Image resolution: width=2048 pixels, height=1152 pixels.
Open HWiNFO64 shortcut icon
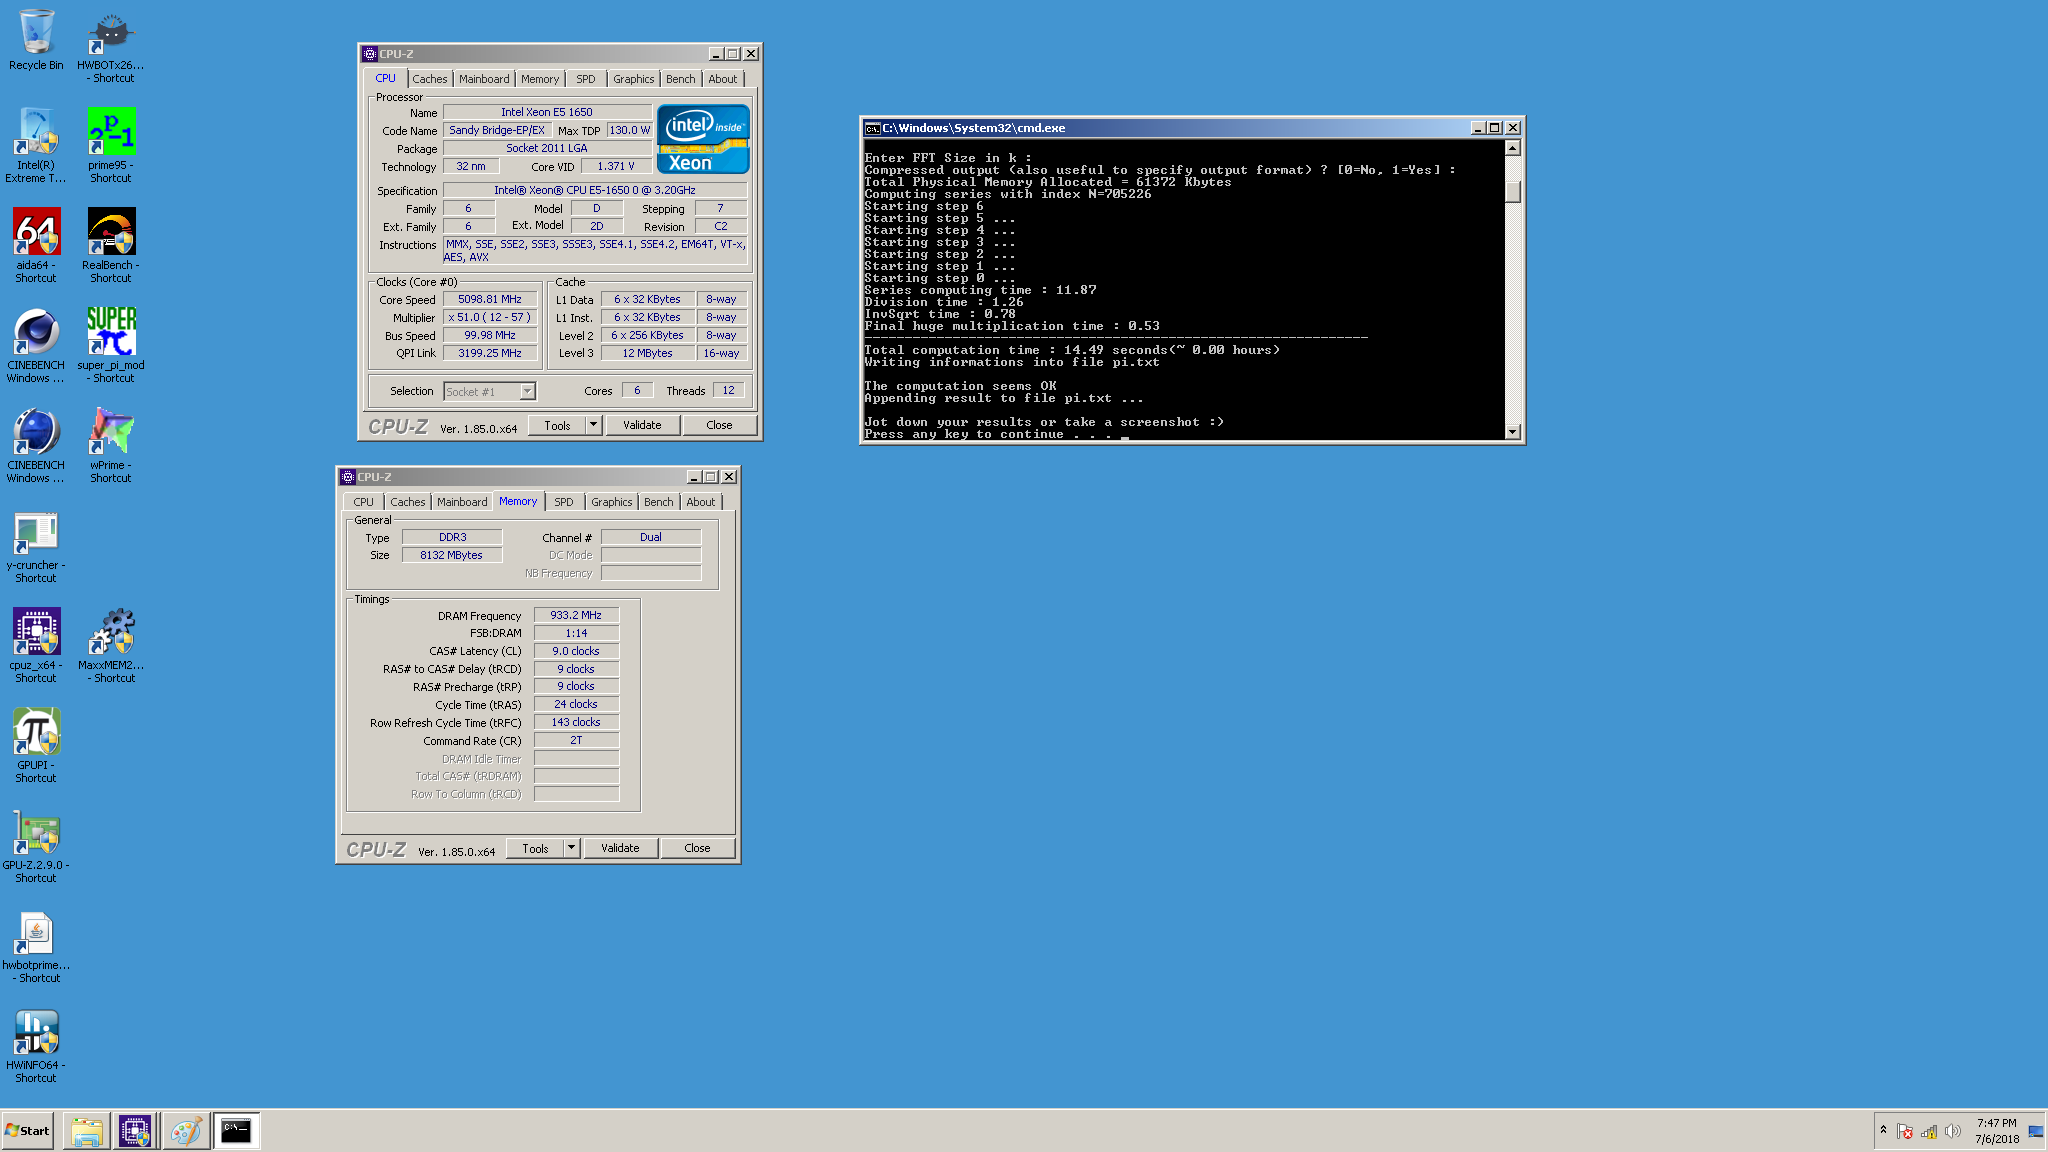36,1046
